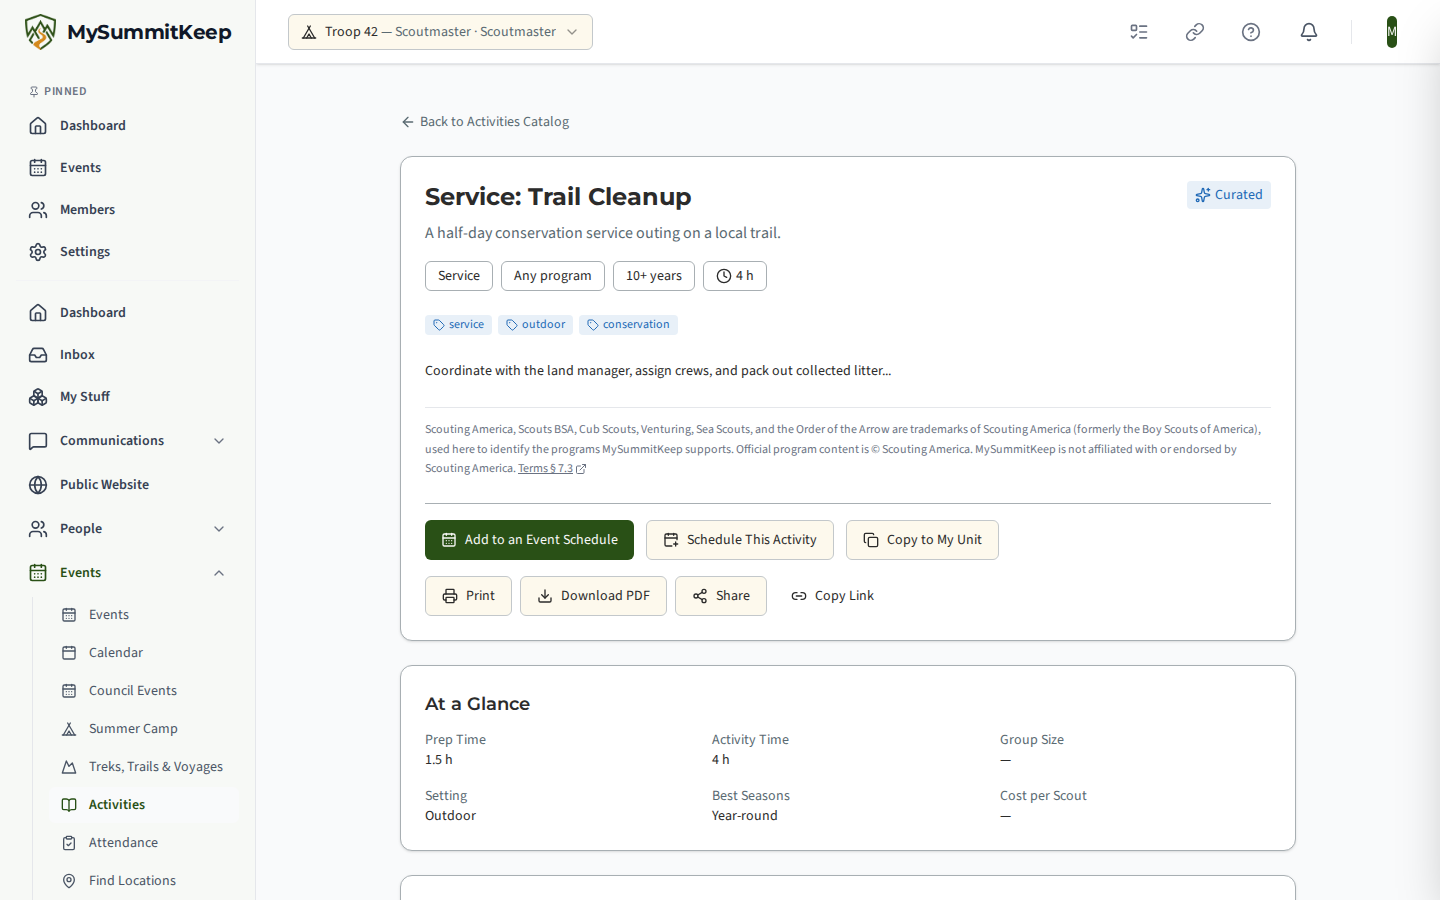Expand the Communications menu
The height and width of the screenshot is (900, 1440).
point(128,441)
